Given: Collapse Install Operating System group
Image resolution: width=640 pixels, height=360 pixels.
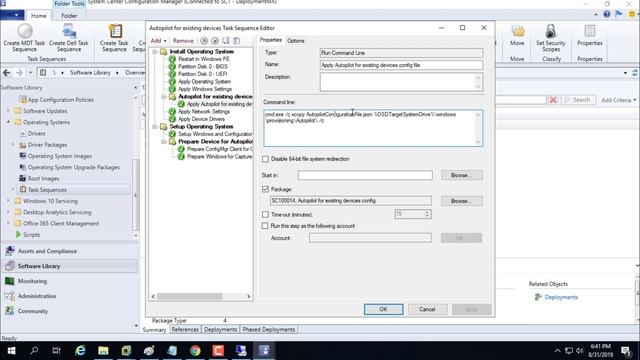Looking at the screenshot, I should (155, 52).
